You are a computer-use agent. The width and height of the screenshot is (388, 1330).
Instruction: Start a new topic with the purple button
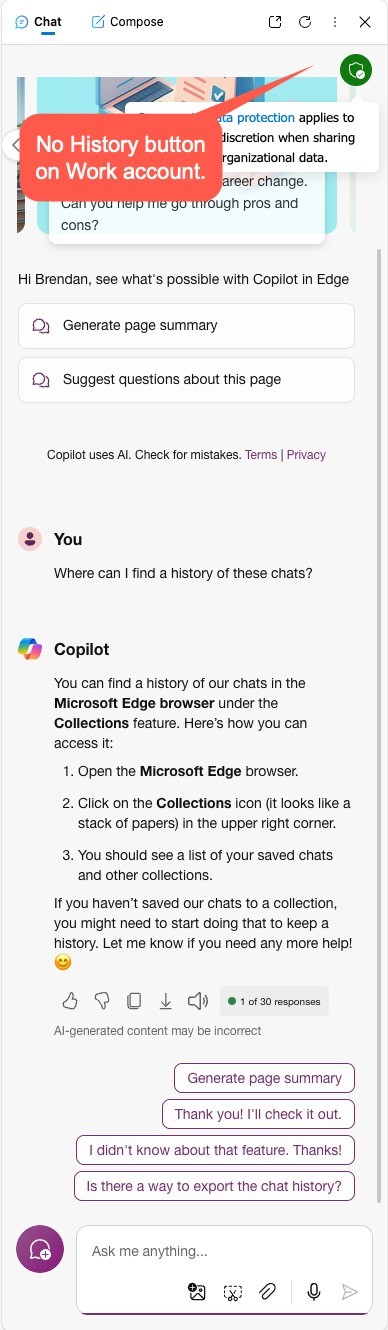point(40,1249)
